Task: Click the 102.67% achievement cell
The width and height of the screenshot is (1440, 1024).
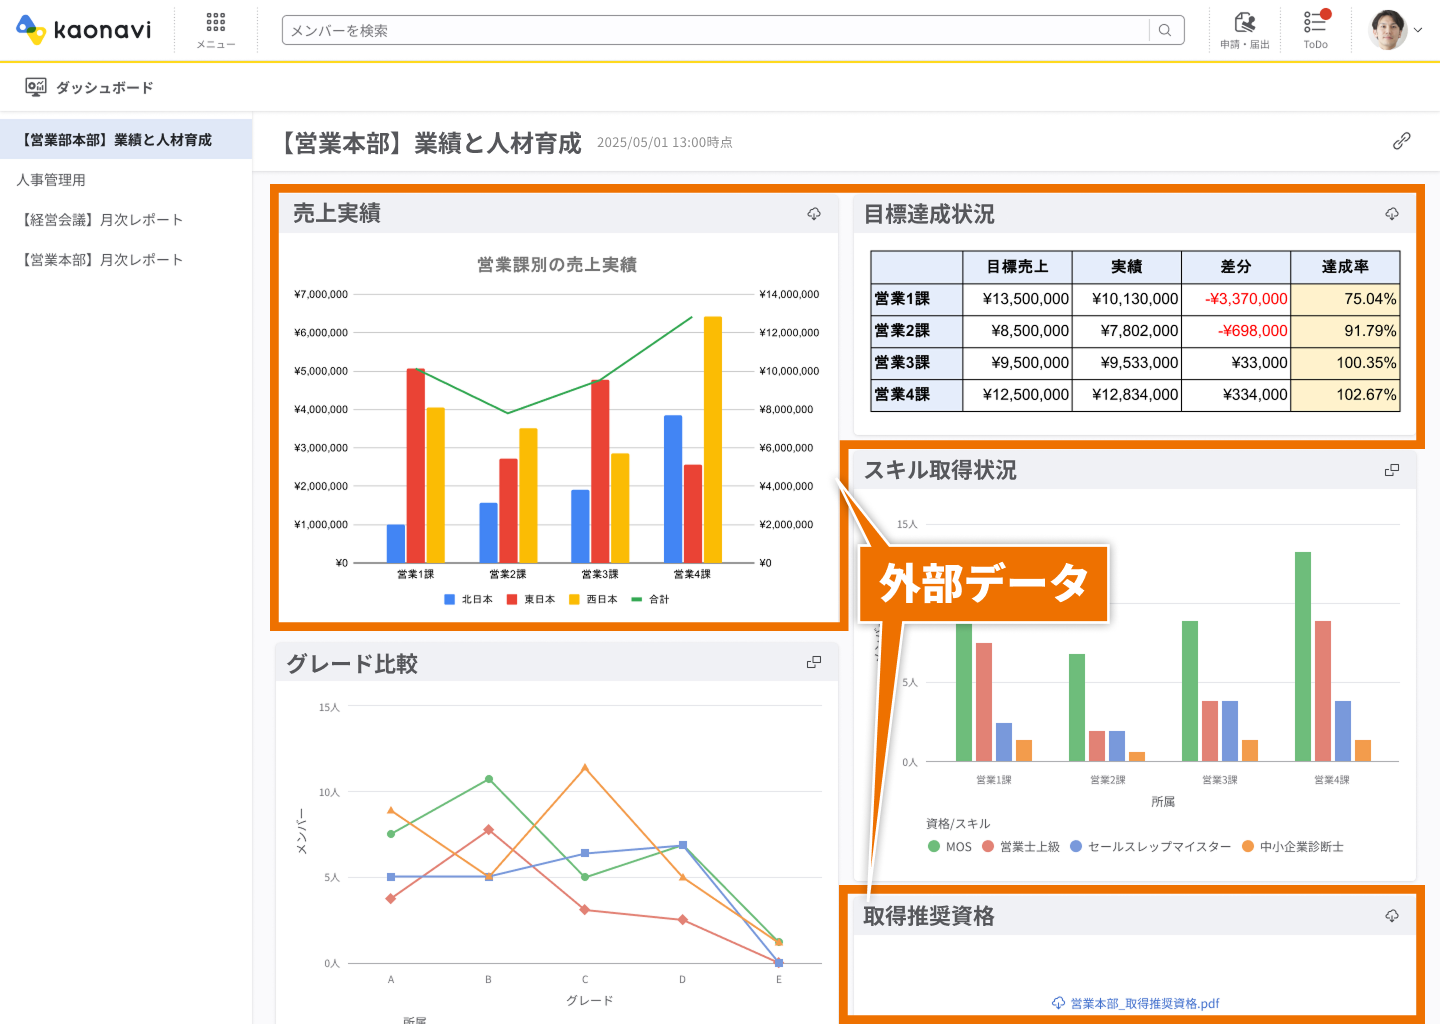Action: 1345,395
